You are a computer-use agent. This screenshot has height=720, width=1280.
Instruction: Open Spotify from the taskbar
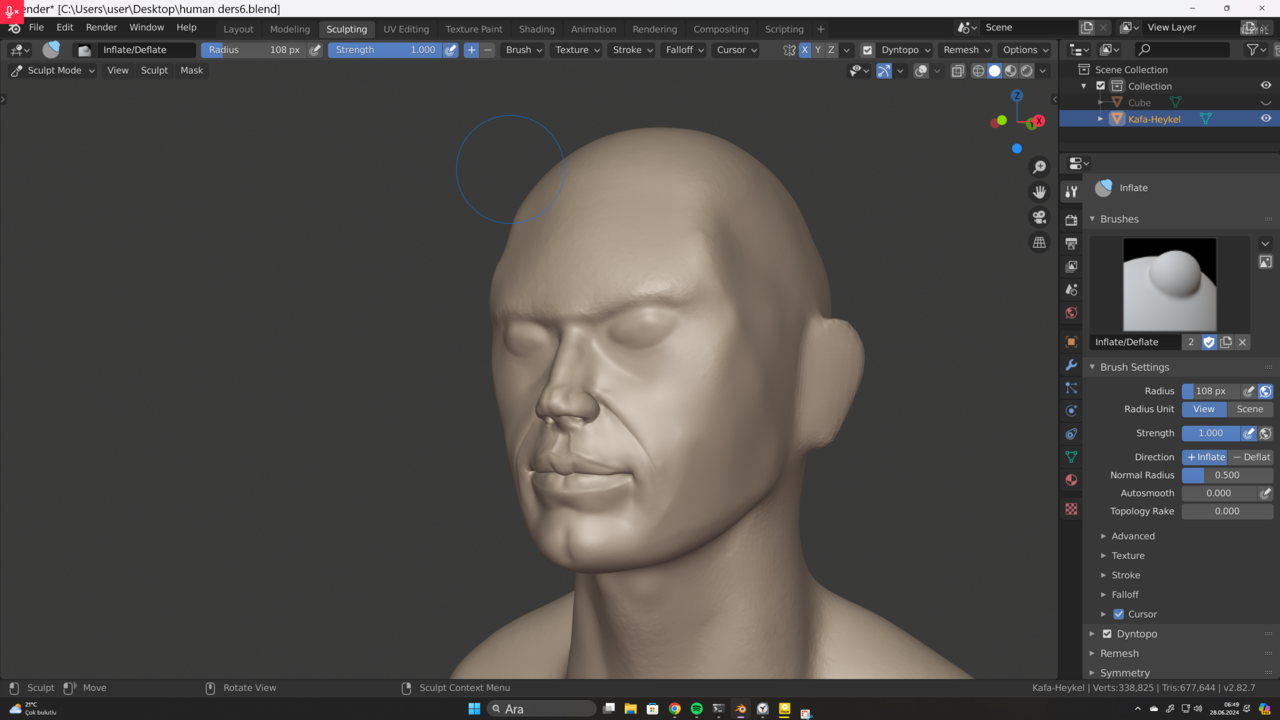(697, 709)
